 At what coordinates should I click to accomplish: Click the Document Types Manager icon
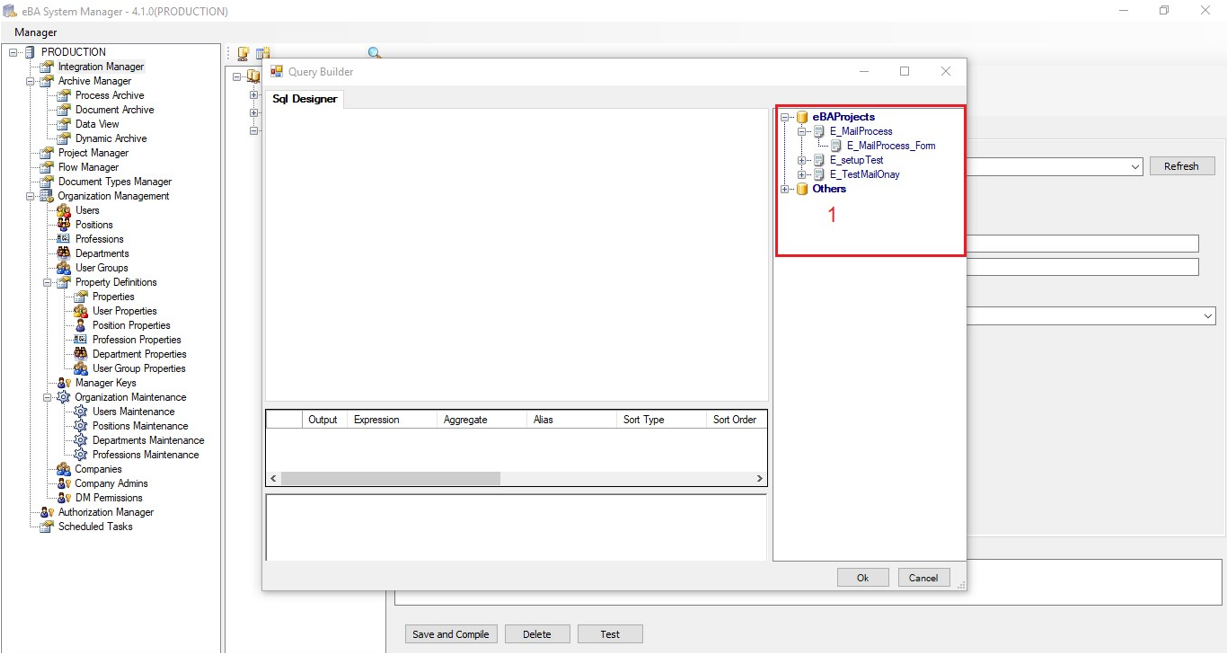coord(46,182)
